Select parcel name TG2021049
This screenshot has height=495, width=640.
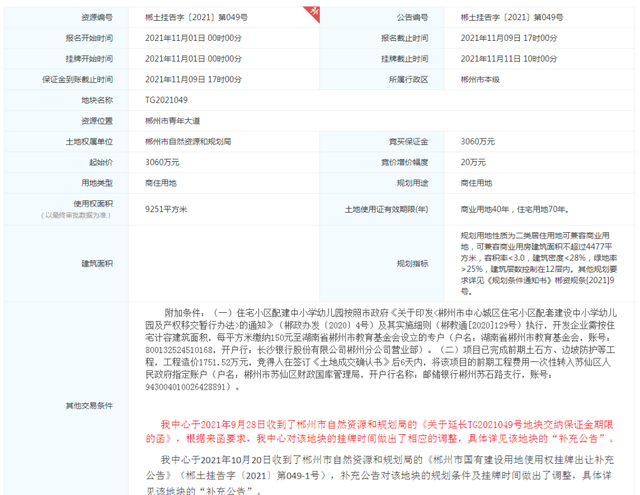click(167, 100)
